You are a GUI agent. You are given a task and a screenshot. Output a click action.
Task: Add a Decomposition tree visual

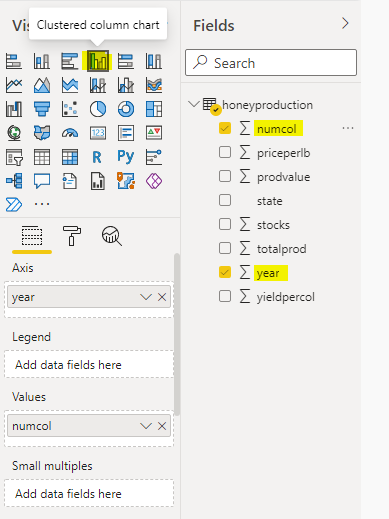click(14, 181)
